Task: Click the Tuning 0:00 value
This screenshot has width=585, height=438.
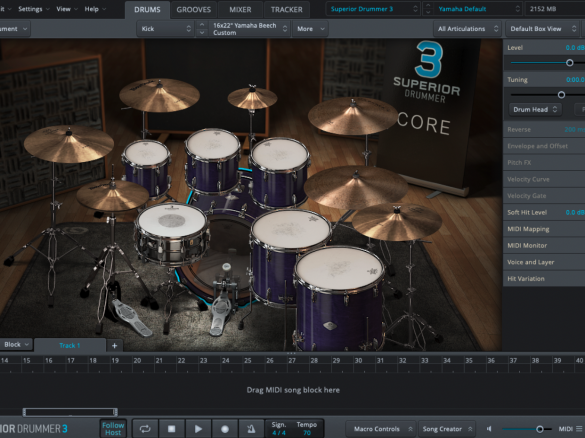Action: 575,79
